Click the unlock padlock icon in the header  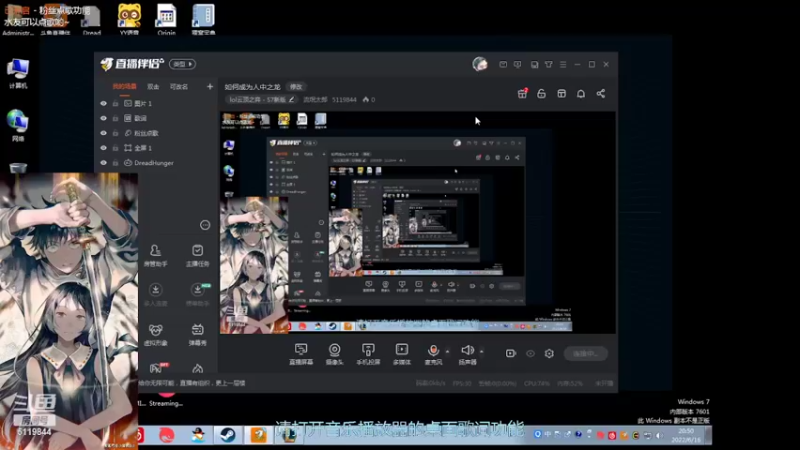click(541, 93)
